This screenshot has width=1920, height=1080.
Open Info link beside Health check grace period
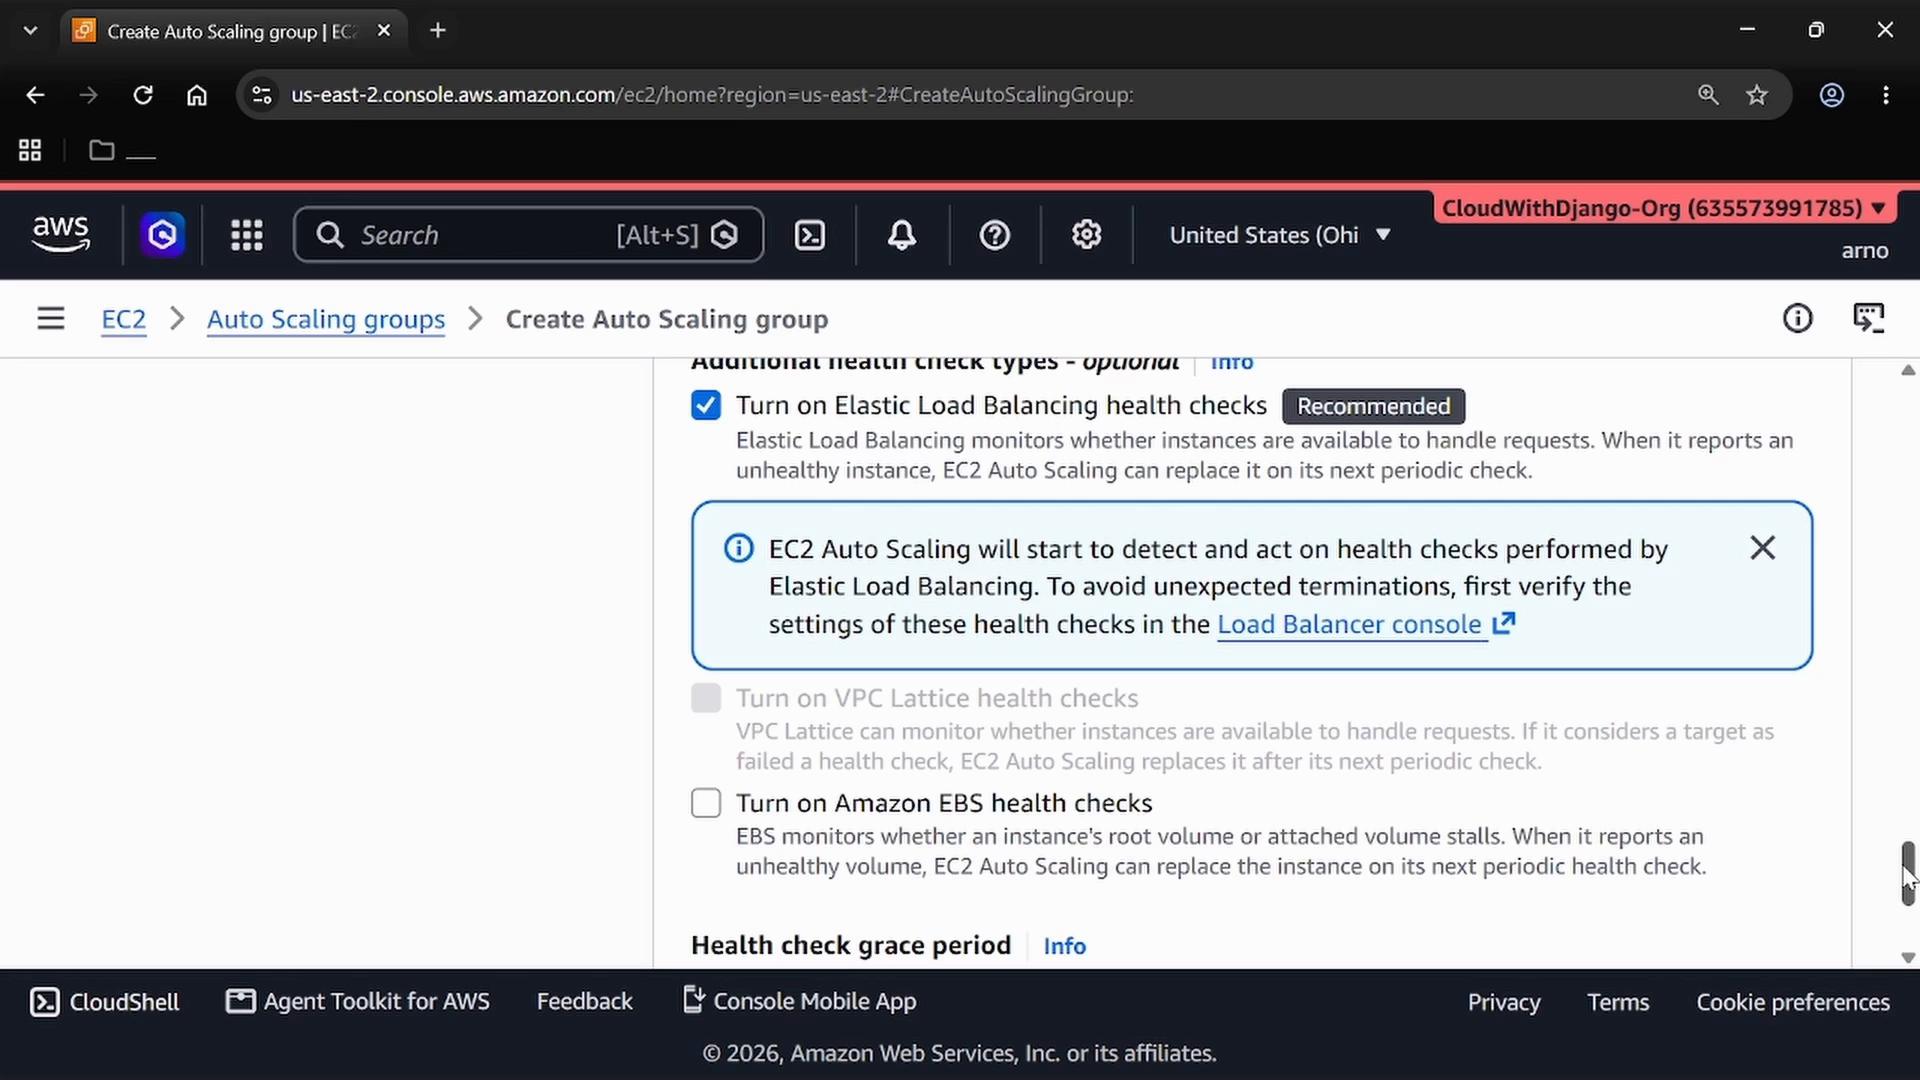pos(1064,946)
